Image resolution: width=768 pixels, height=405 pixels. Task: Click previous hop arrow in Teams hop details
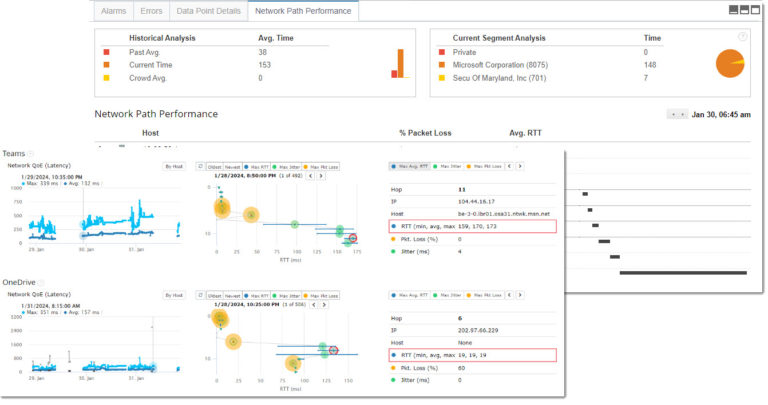click(509, 167)
